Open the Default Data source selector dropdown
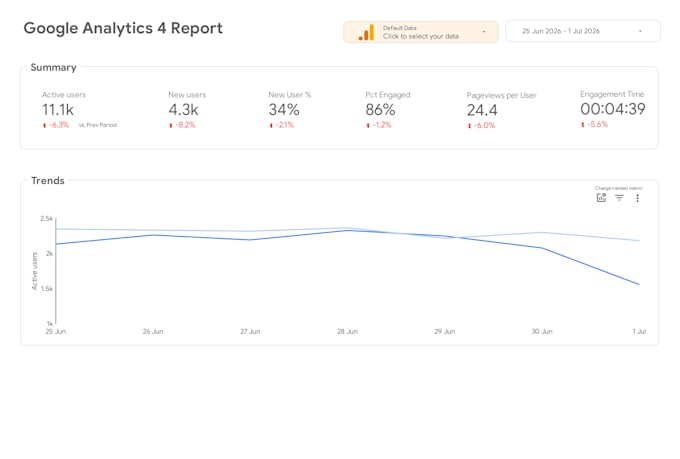680x459 pixels. (421, 32)
